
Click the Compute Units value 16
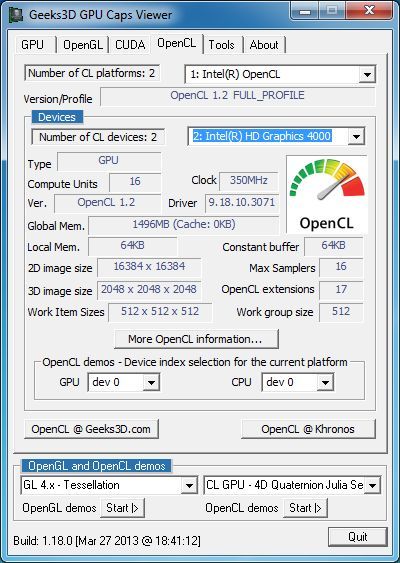135,182
